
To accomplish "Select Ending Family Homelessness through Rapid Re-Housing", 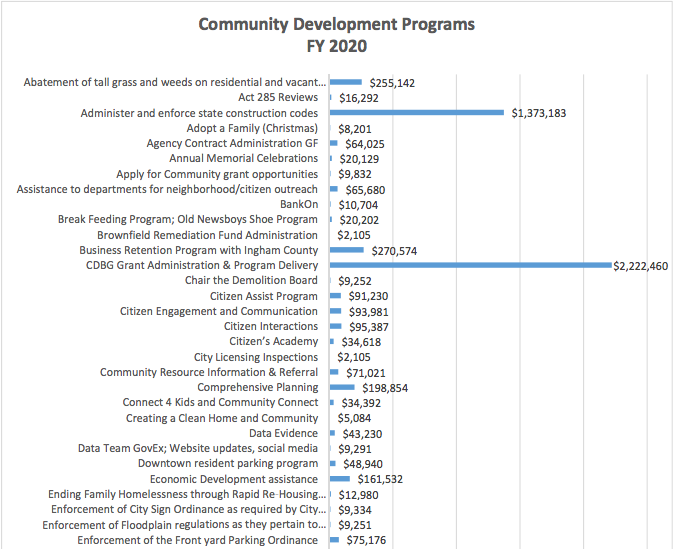I will [187, 494].
